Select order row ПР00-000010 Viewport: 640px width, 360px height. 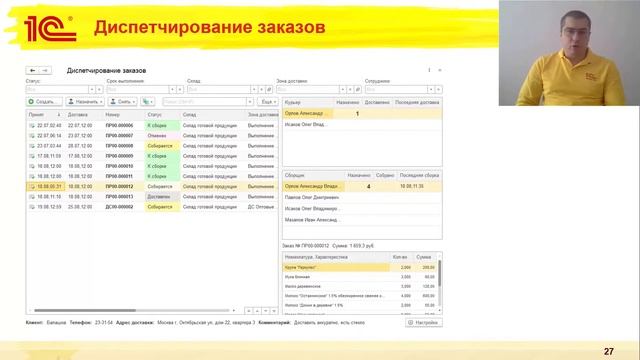[x=152, y=166]
